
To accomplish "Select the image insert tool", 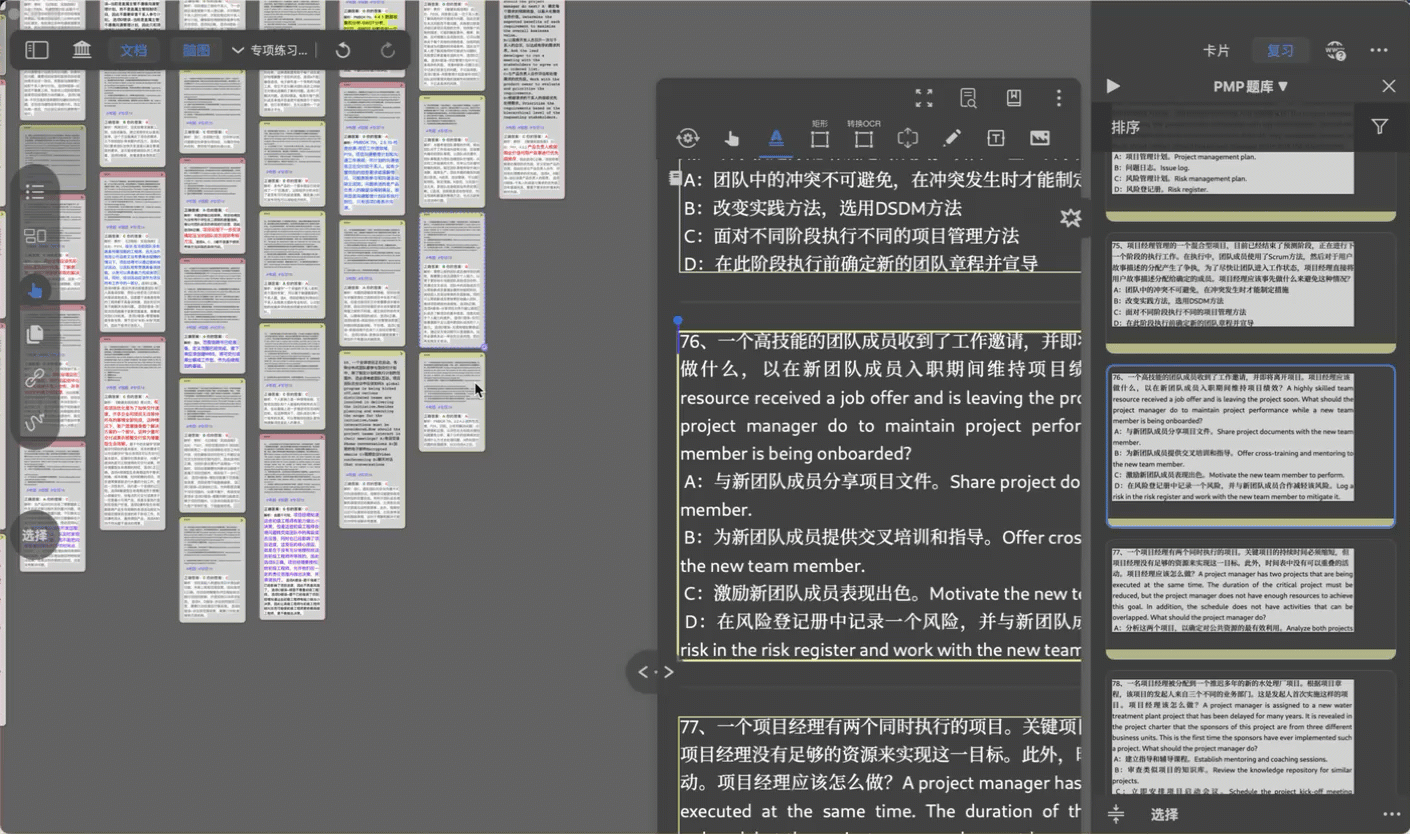I will point(1040,139).
